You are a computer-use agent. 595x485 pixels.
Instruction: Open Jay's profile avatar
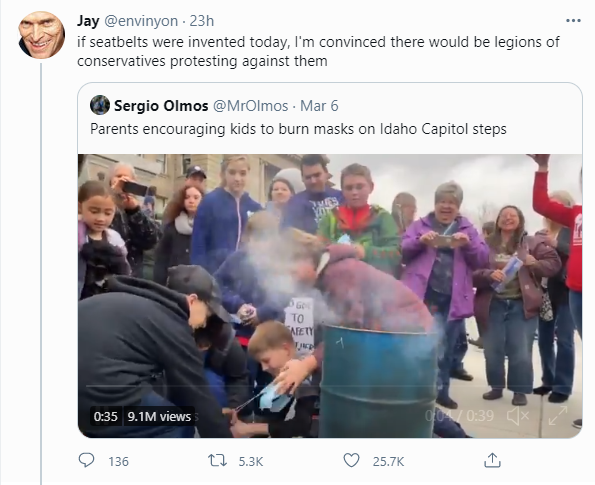41,35
